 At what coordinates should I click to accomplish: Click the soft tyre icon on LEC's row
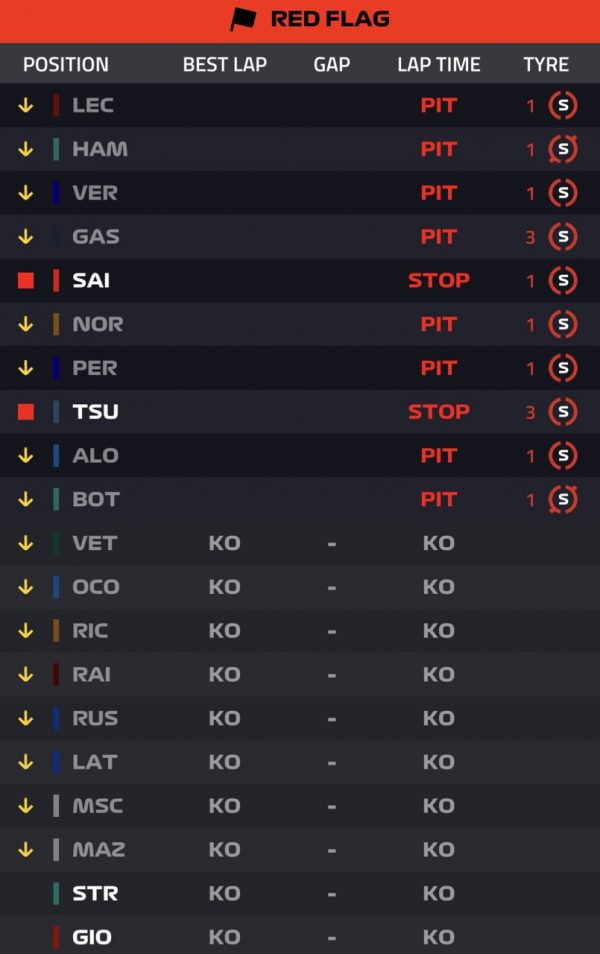563,105
